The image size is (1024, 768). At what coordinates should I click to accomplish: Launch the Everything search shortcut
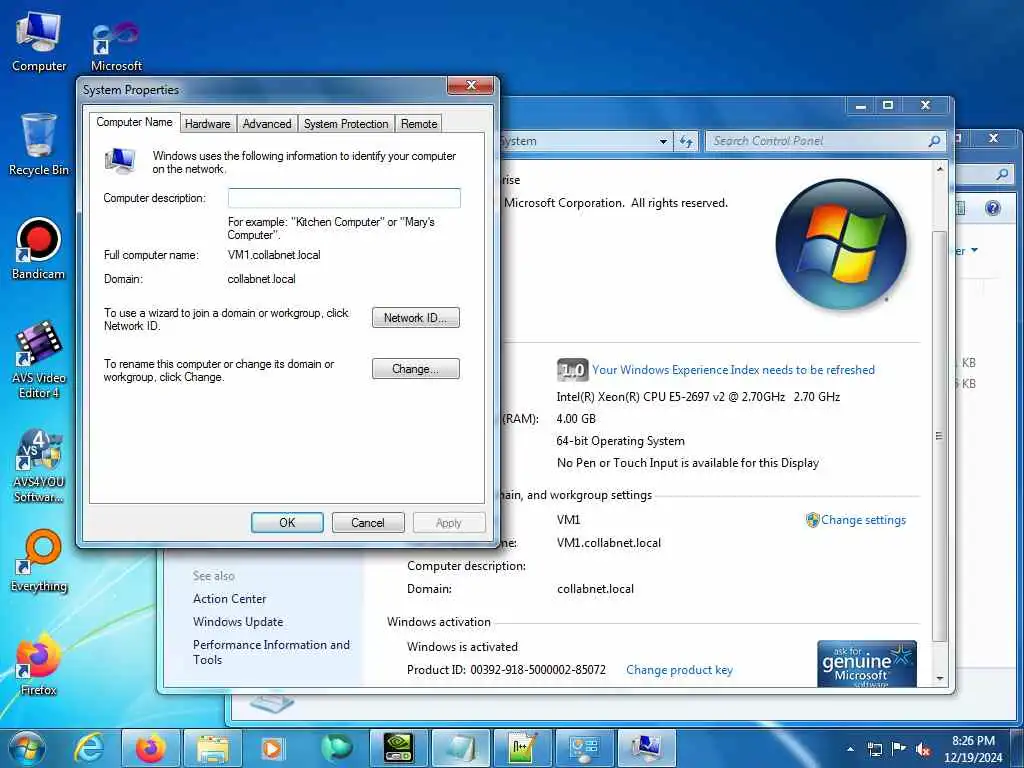39,562
